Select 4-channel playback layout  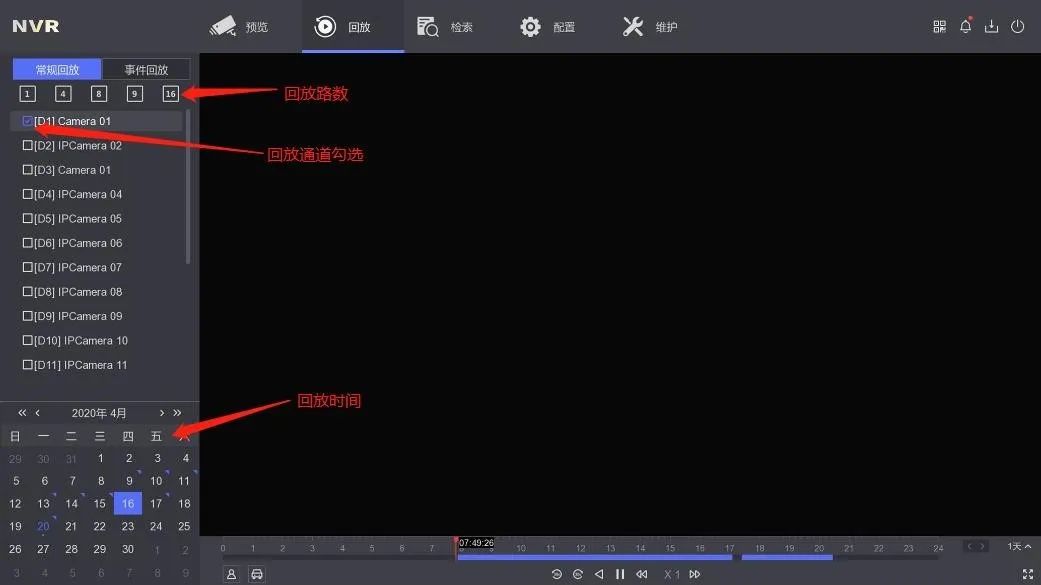click(x=63, y=94)
